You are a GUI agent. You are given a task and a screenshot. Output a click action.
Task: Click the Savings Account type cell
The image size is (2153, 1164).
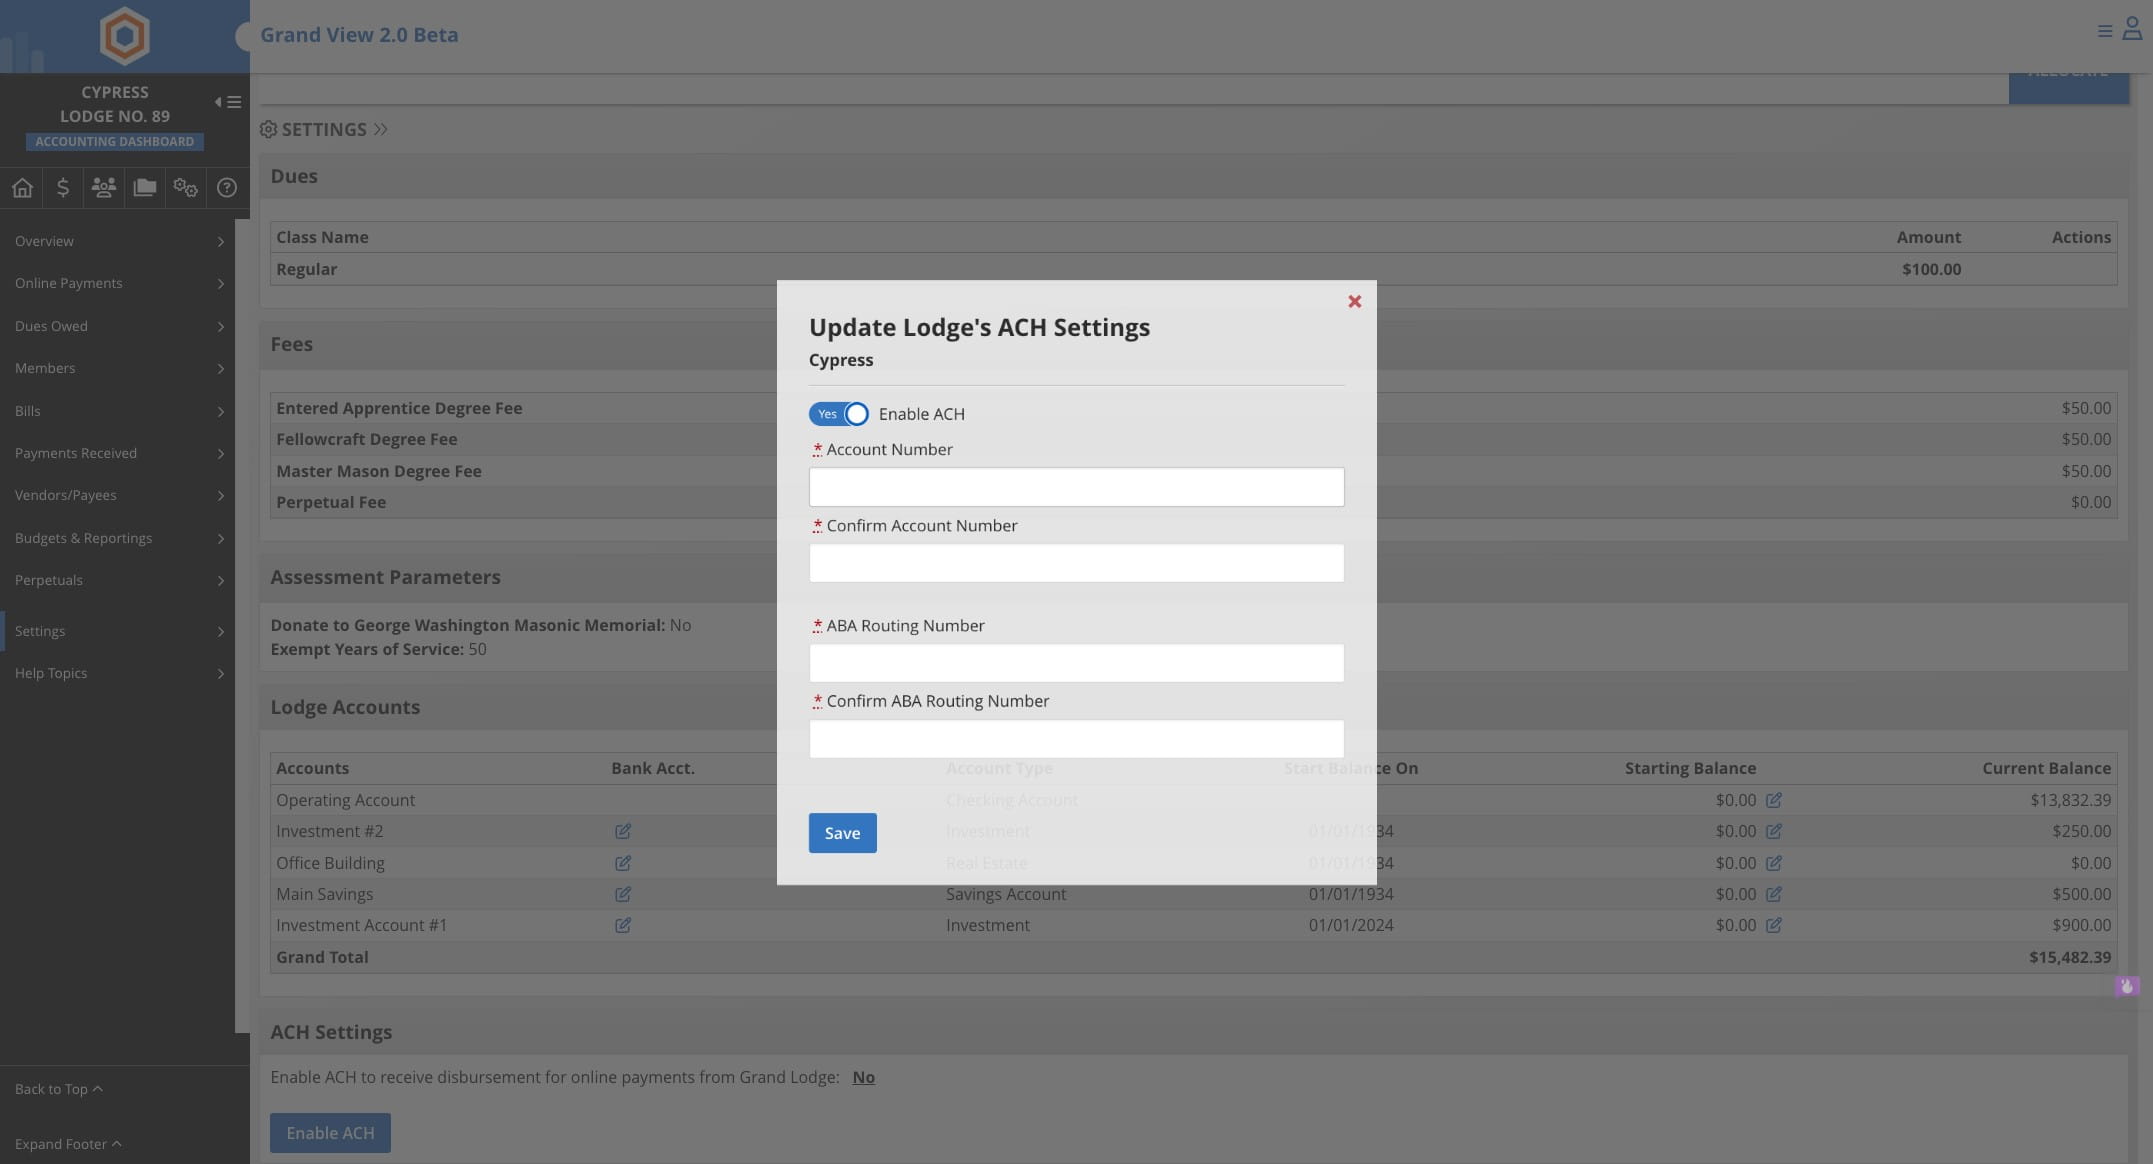[1006, 894]
